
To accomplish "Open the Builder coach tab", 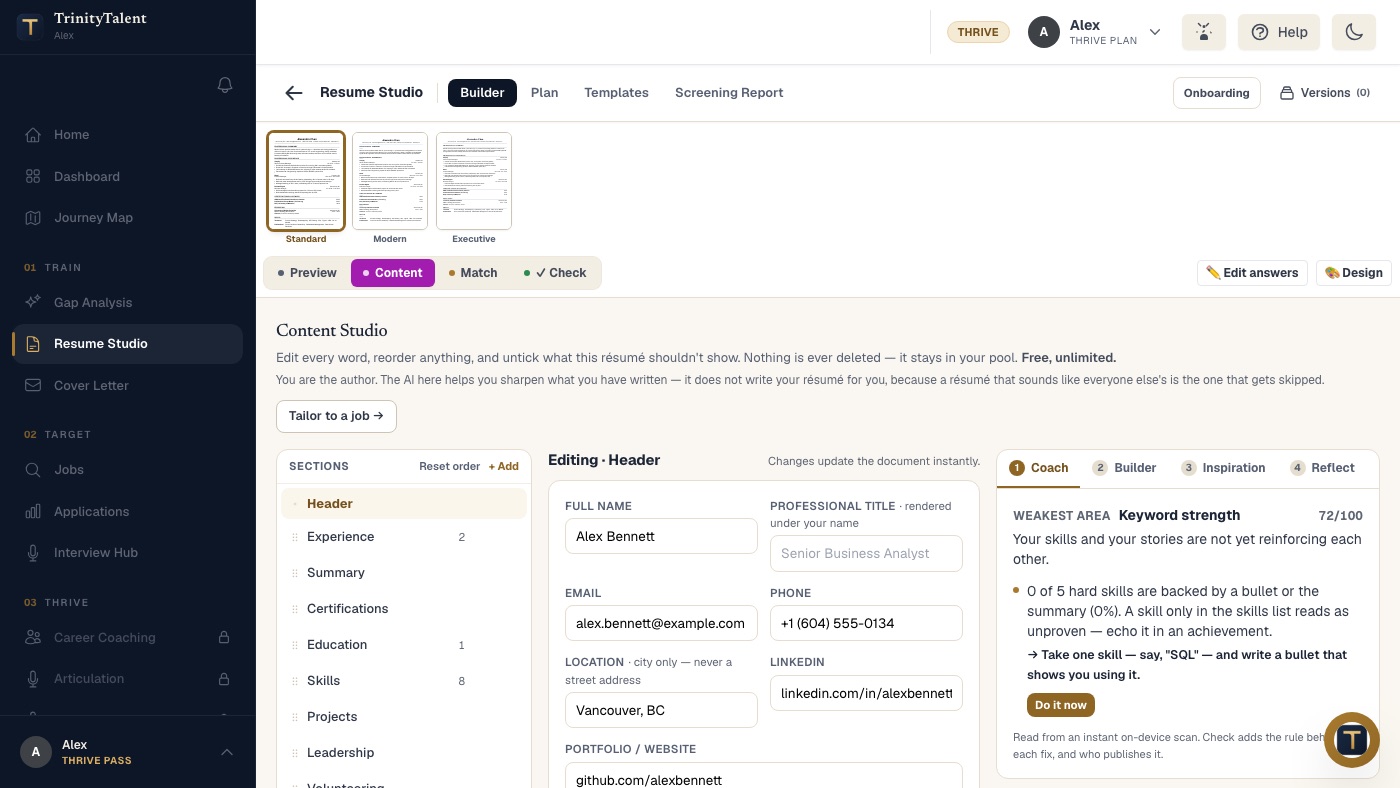I will (x=1125, y=468).
